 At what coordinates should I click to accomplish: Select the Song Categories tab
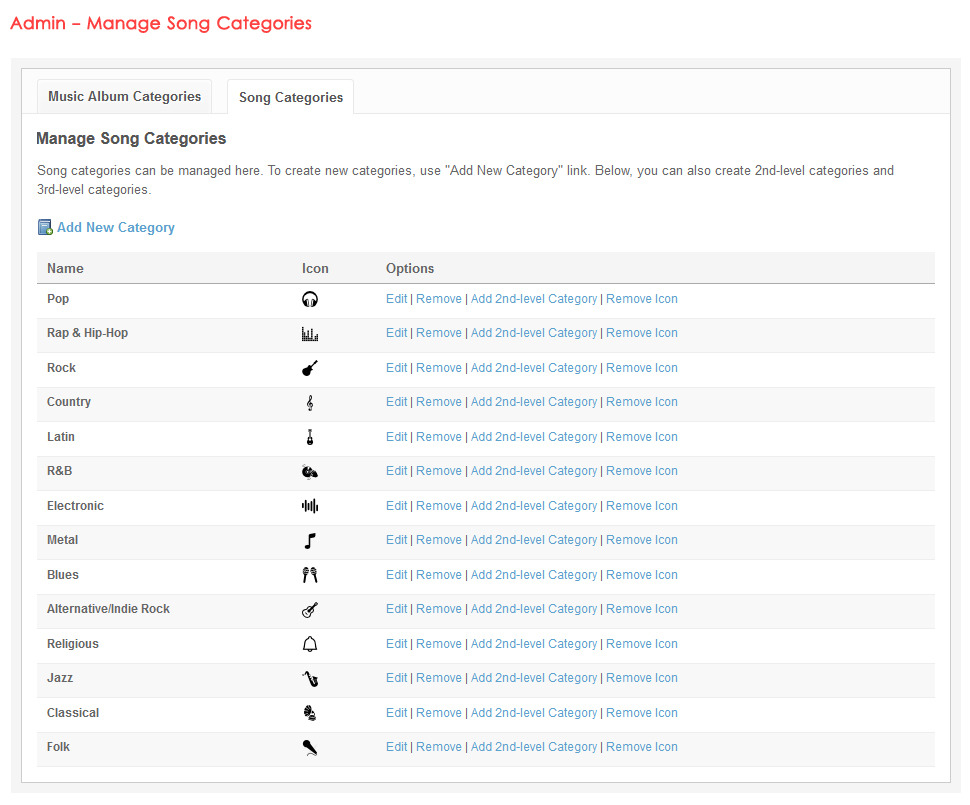coord(290,98)
